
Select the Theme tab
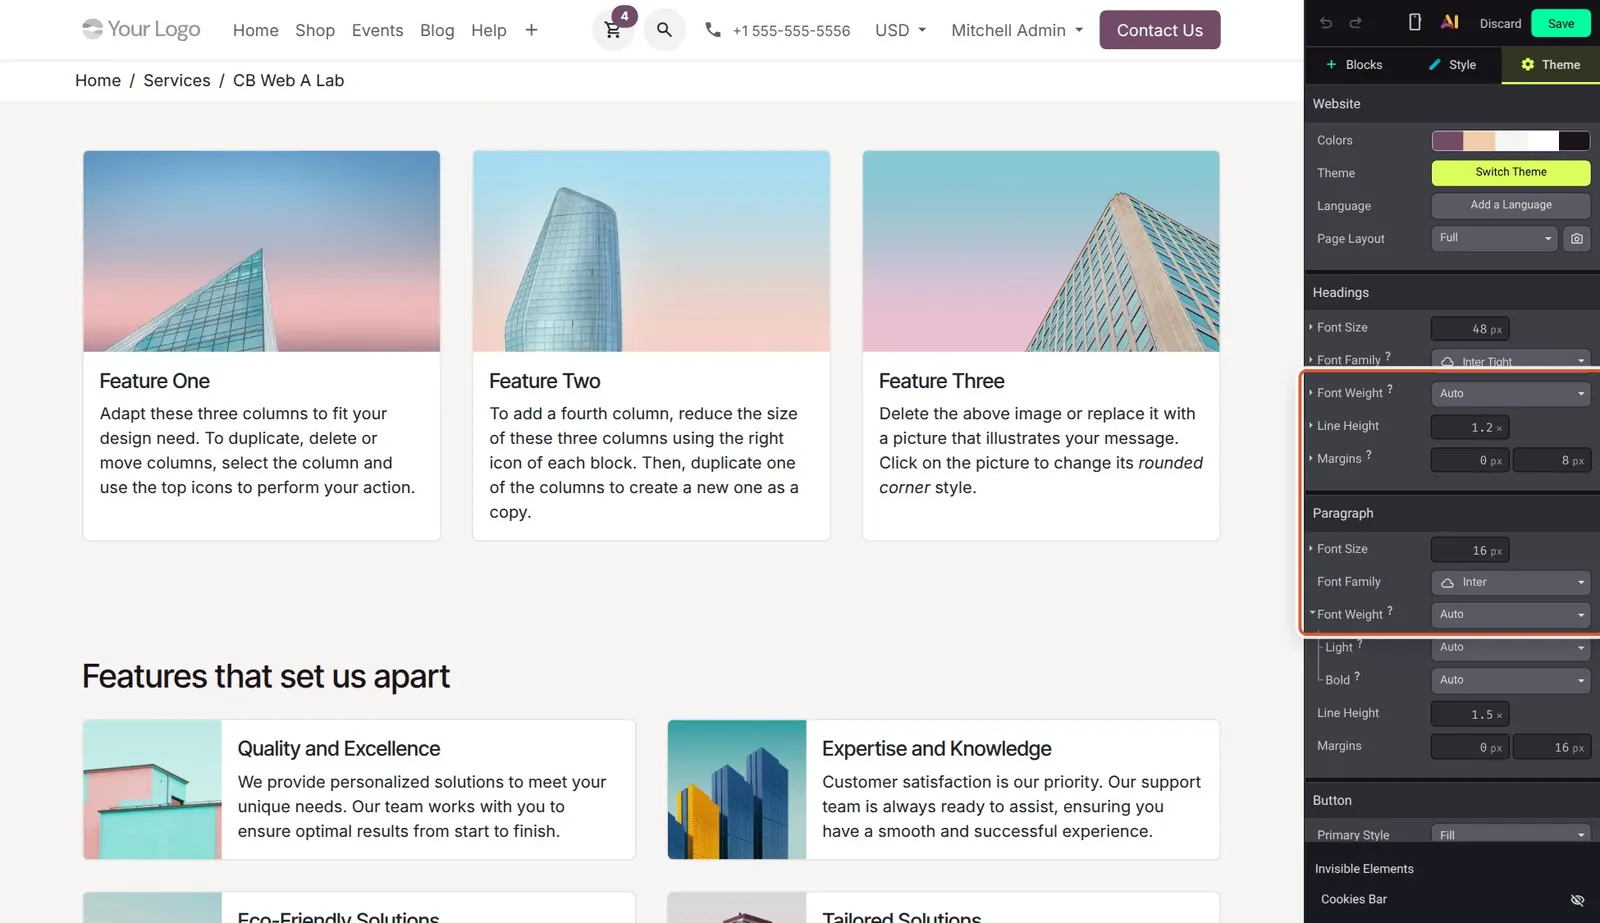(x=1550, y=65)
